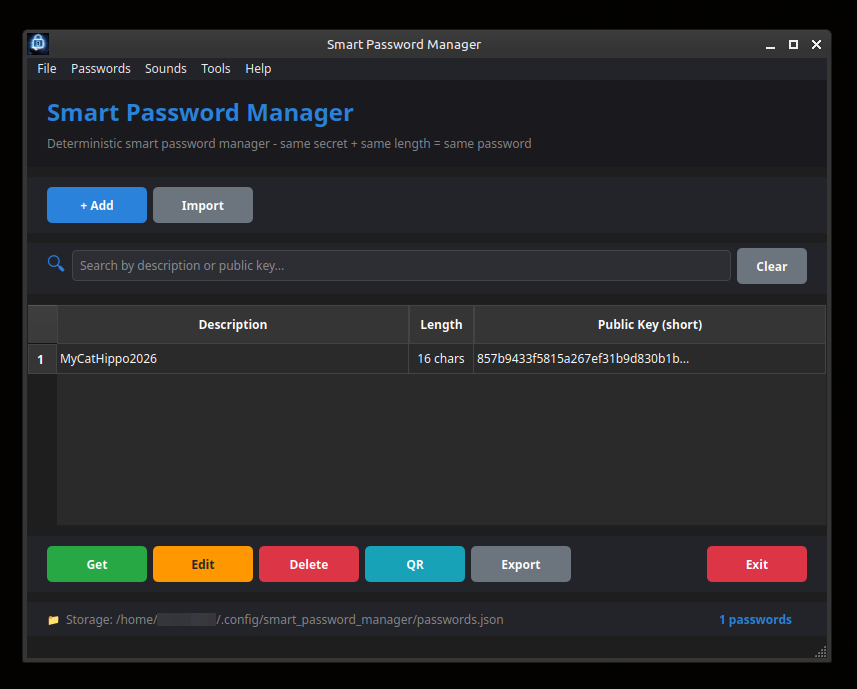Sort by Public Key (short) column header
857x689 pixels.
(650, 325)
